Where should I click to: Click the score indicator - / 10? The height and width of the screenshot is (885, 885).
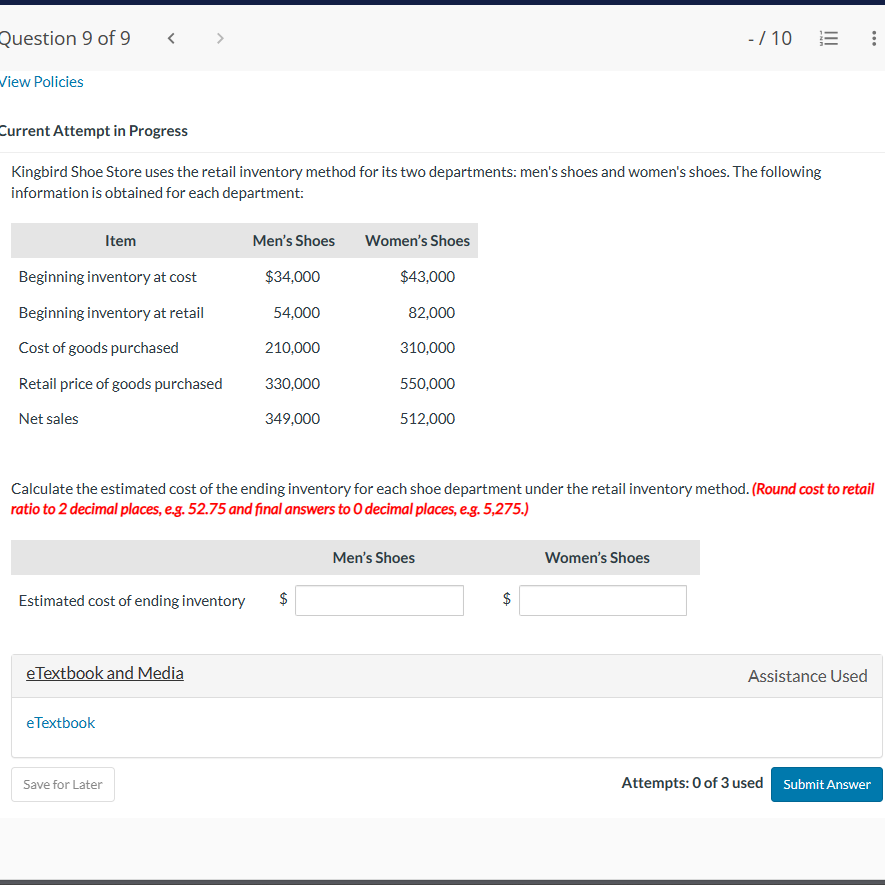pyautogui.click(x=770, y=38)
